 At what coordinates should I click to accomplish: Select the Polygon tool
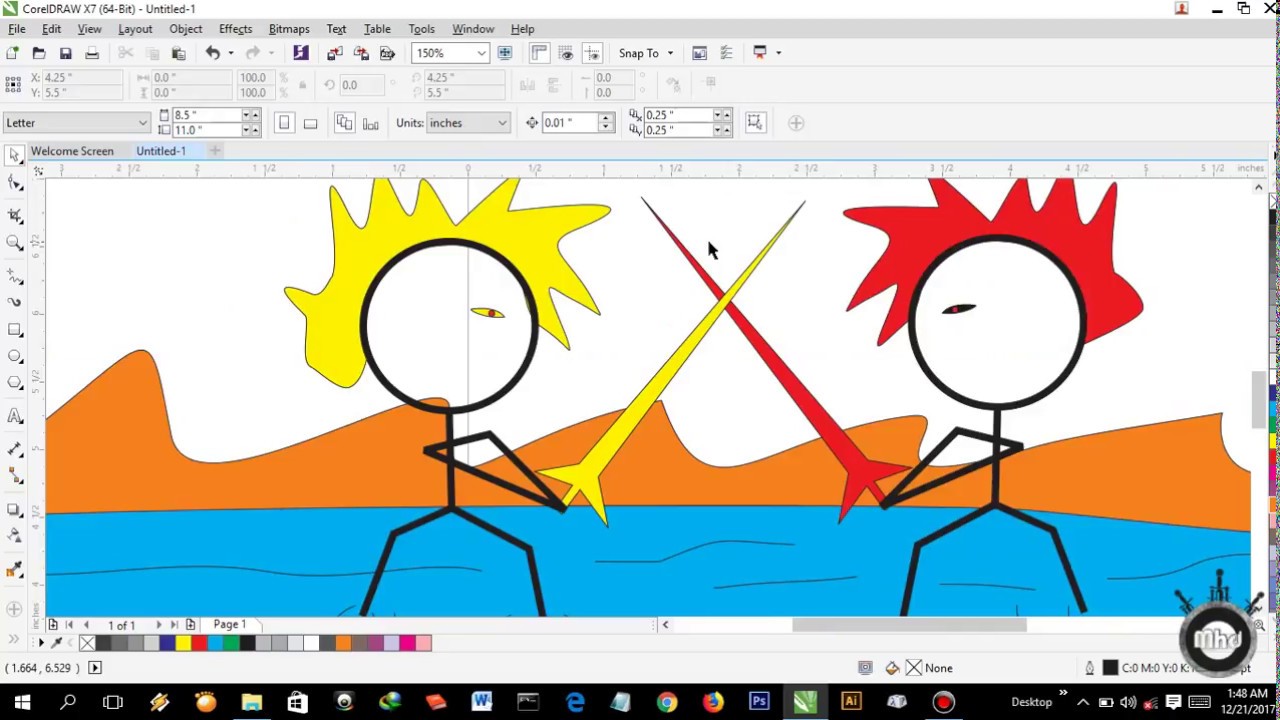[x=14, y=383]
